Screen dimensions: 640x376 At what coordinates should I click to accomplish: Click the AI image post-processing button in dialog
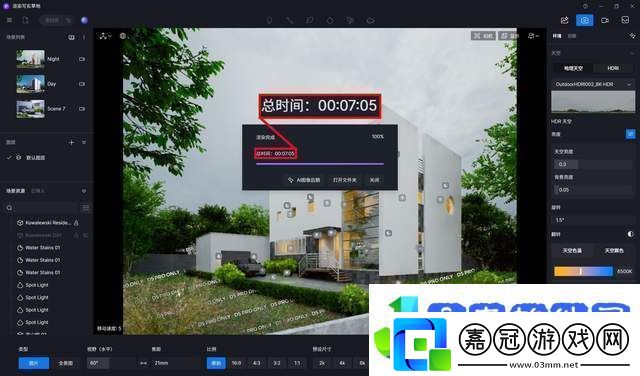[304, 180]
